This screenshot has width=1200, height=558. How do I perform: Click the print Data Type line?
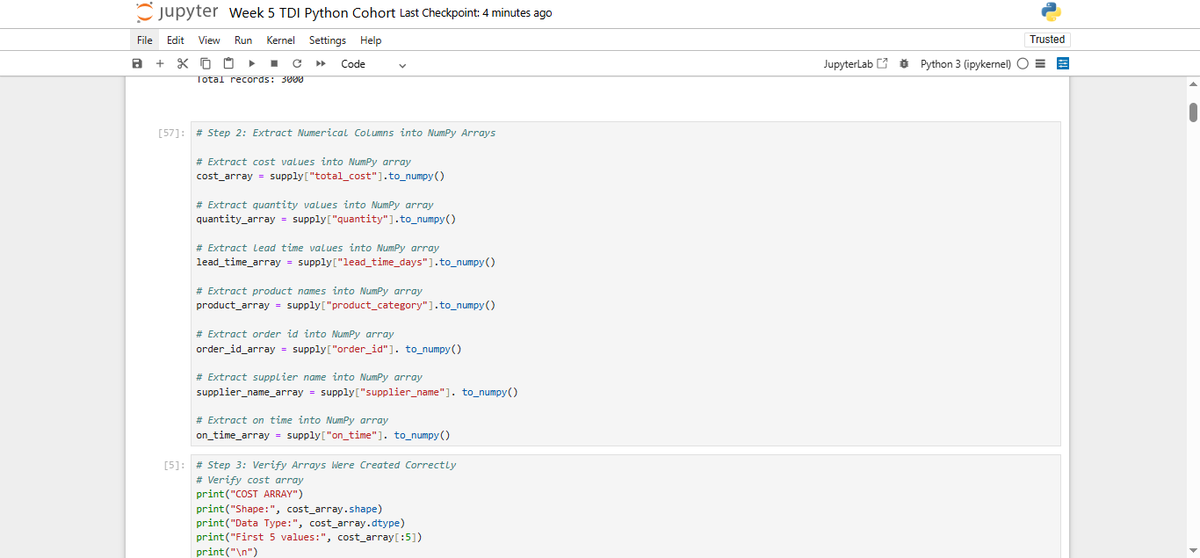pos(303,522)
